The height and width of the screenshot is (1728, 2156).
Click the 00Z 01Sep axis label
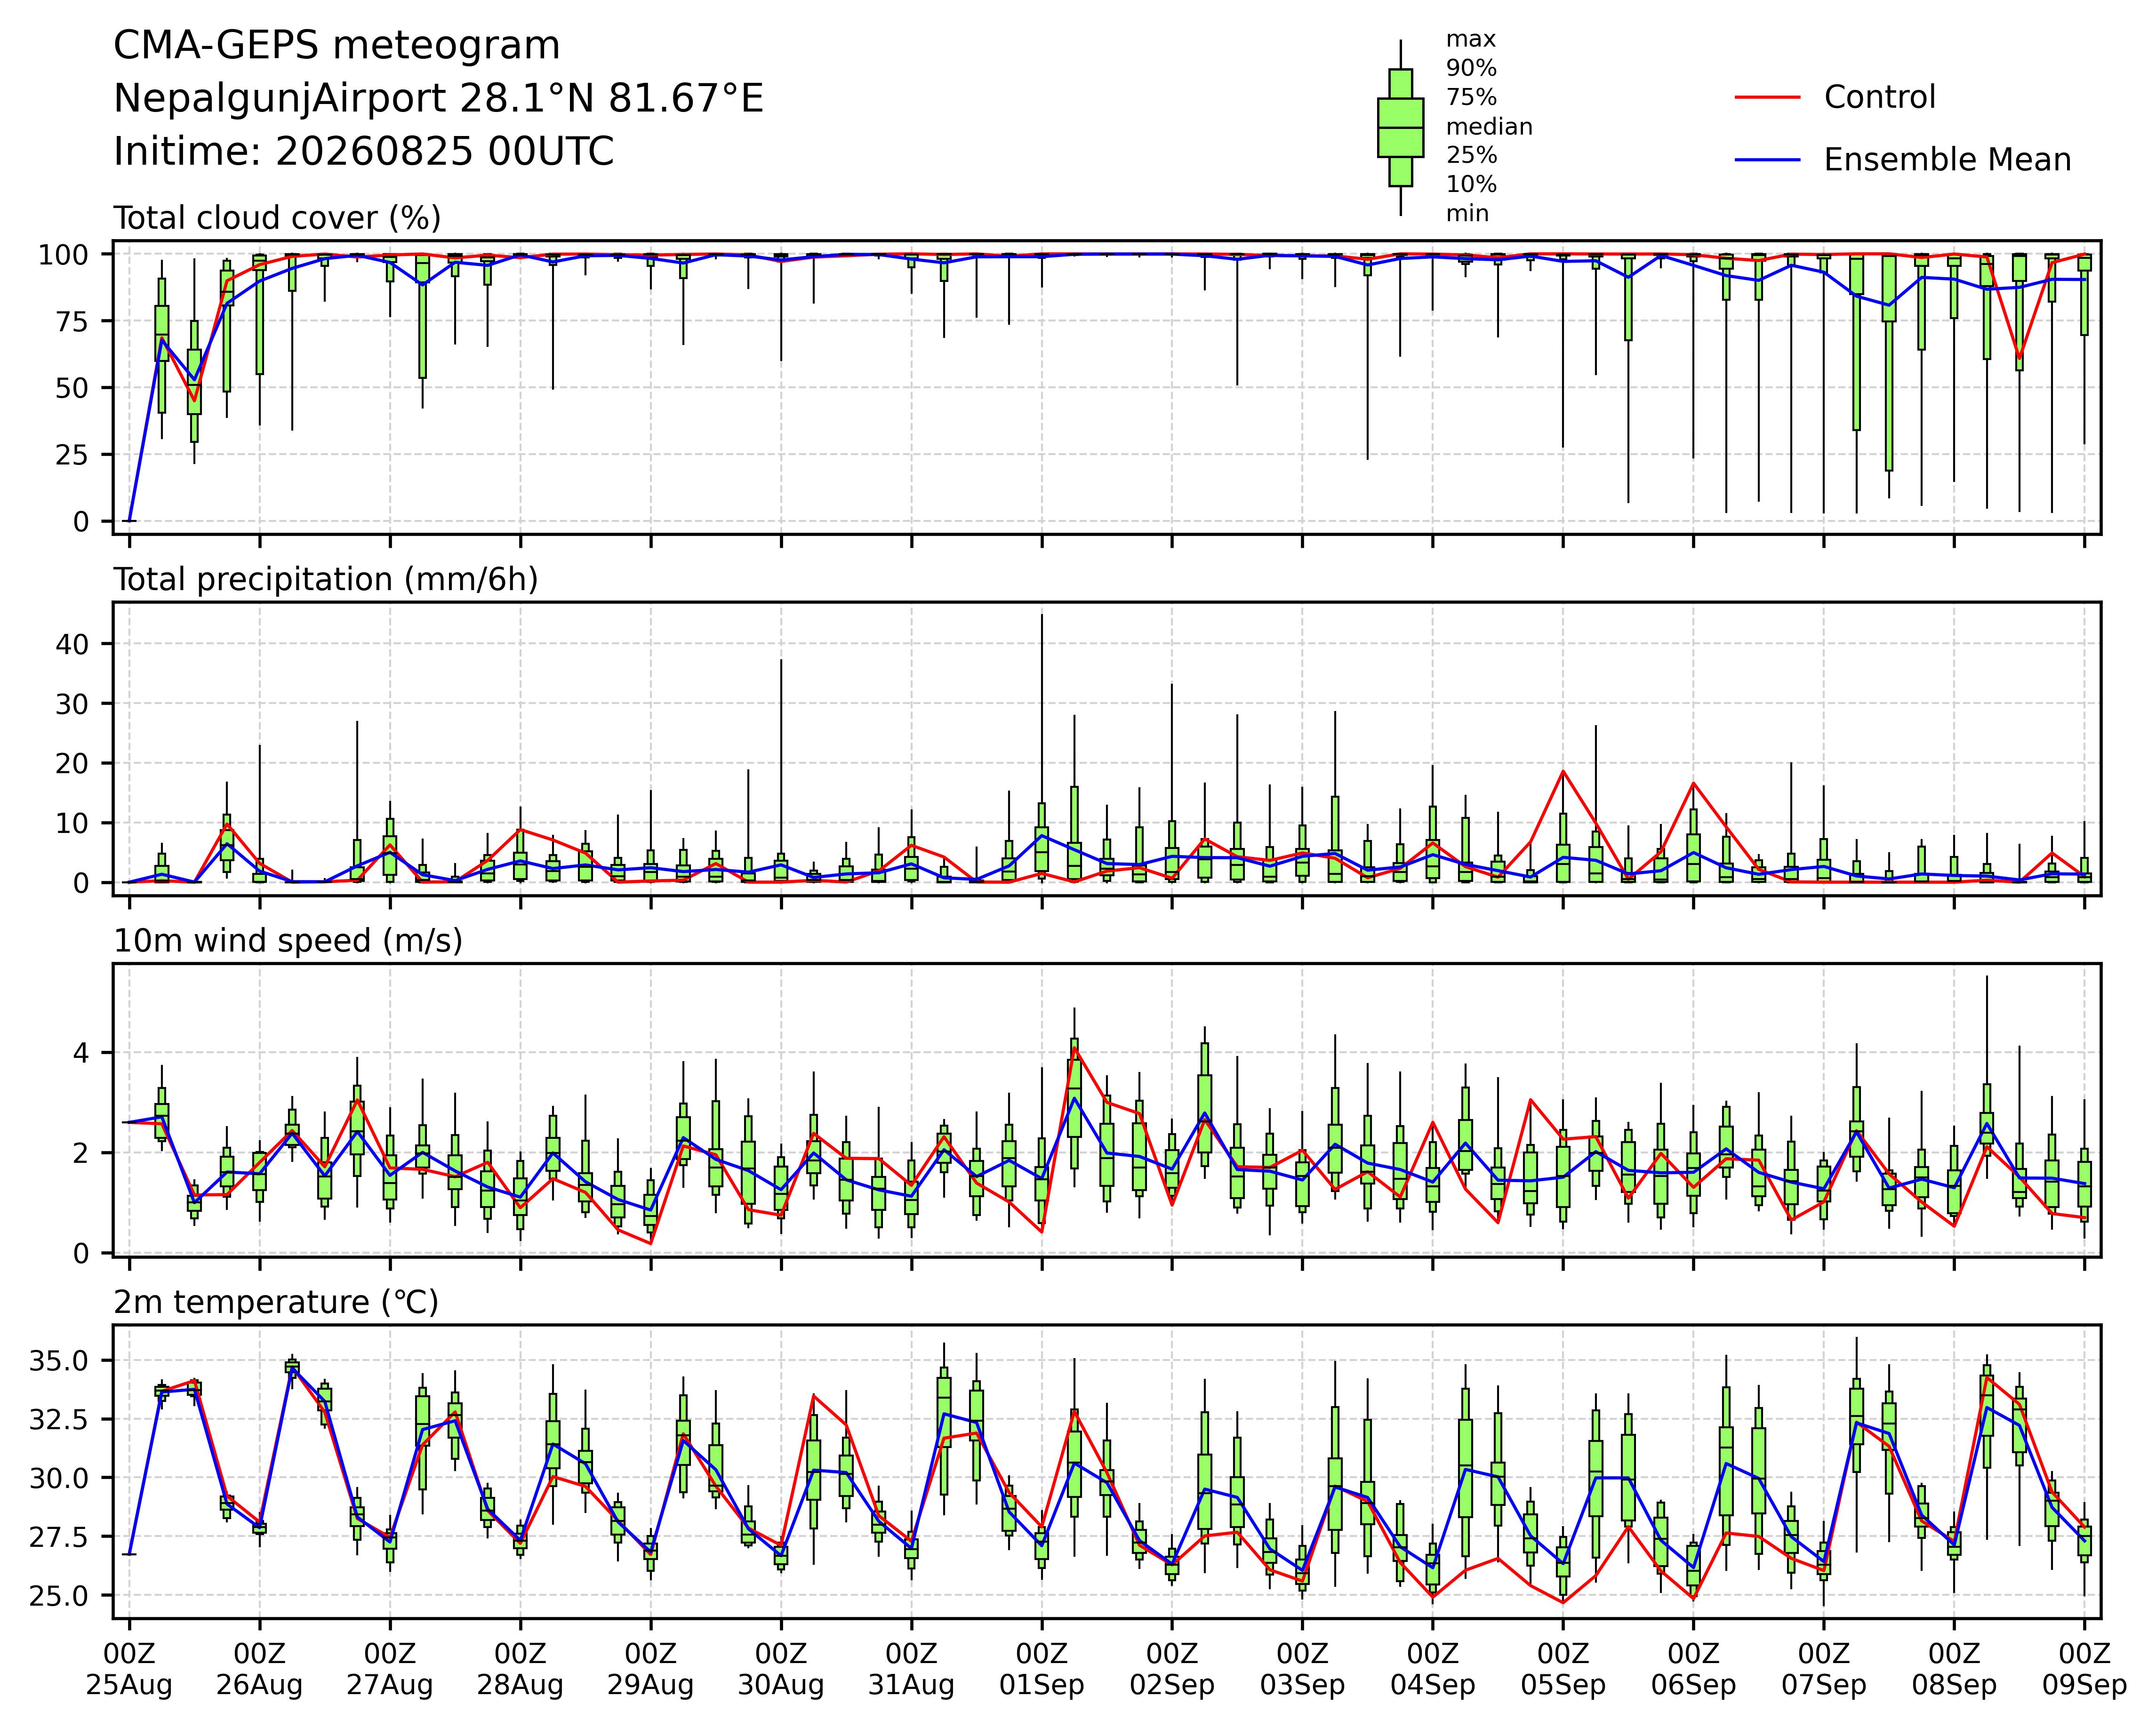(x=1042, y=1669)
